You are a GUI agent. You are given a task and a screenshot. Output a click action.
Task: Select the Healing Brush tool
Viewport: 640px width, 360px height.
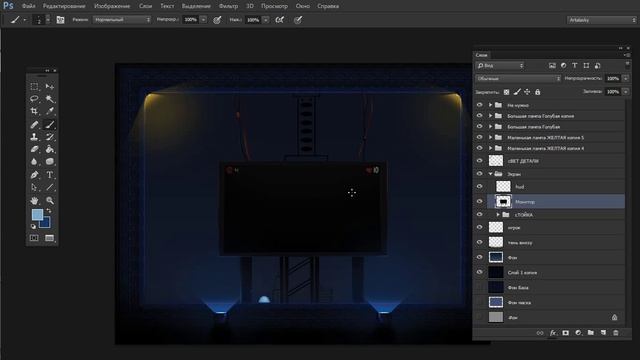34,124
